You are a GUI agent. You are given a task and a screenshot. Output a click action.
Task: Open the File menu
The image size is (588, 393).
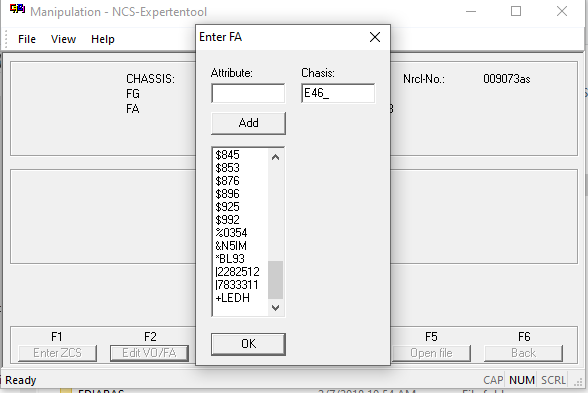(x=27, y=39)
